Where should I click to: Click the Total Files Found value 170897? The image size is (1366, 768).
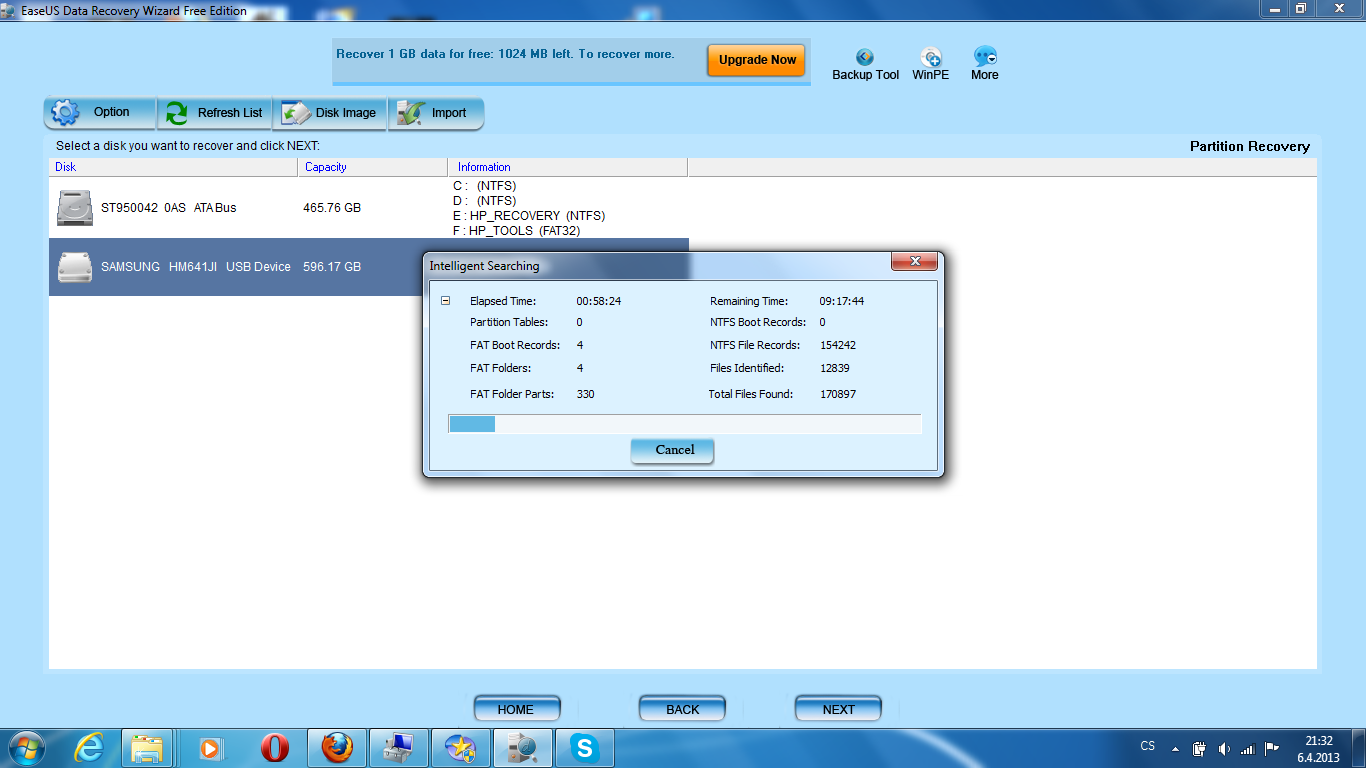tap(837, 394)
